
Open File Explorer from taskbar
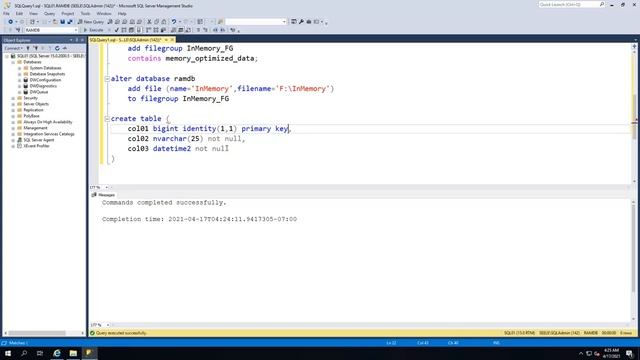click(x=73, y=353)
